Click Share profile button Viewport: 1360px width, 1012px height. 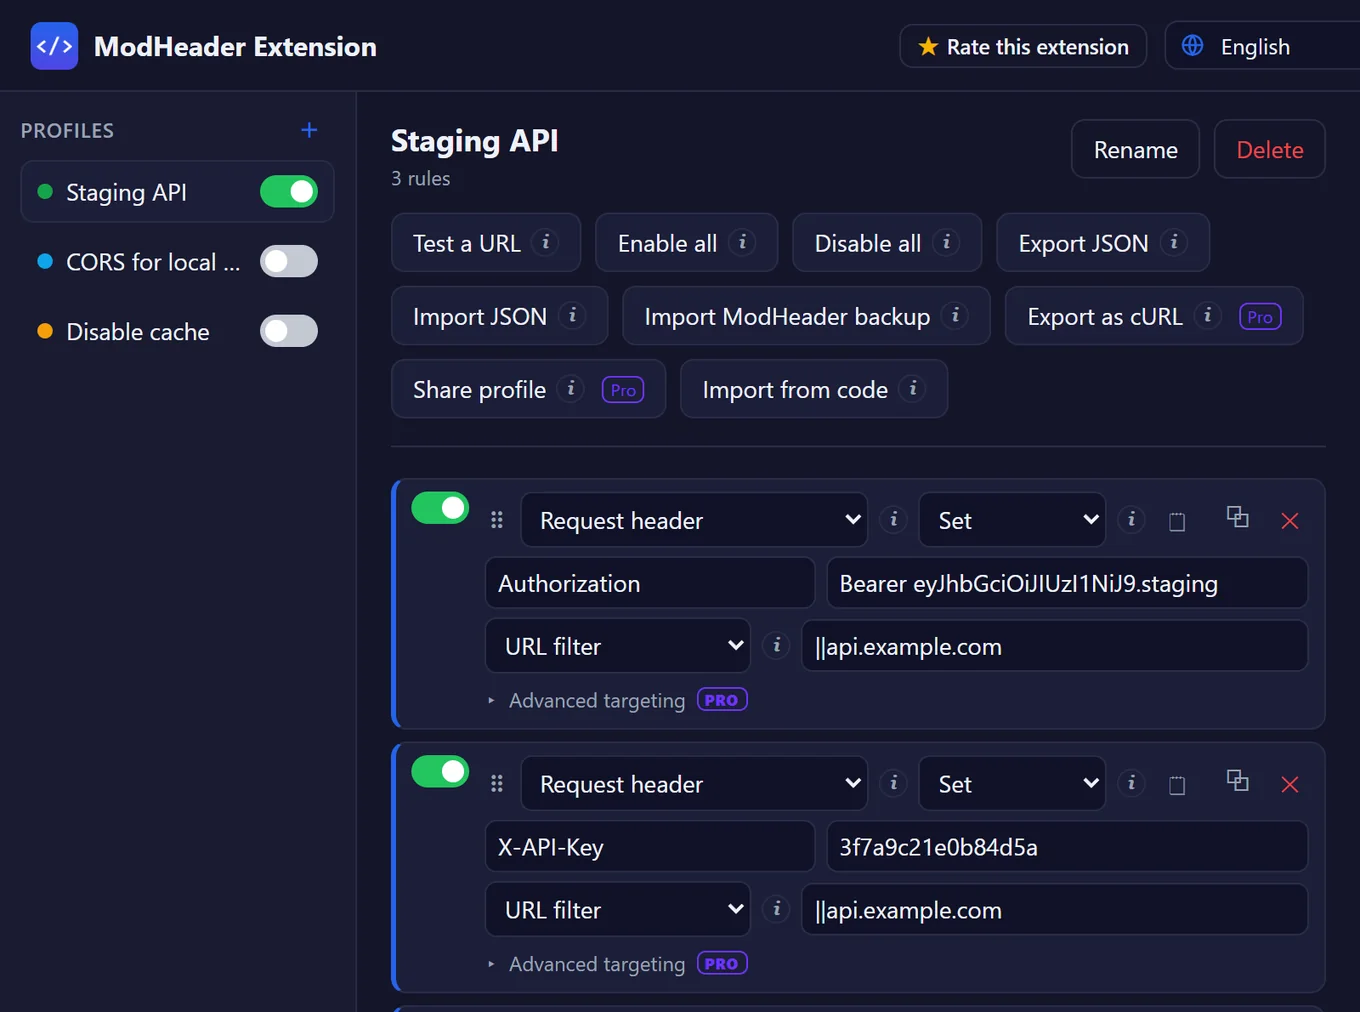528,389
